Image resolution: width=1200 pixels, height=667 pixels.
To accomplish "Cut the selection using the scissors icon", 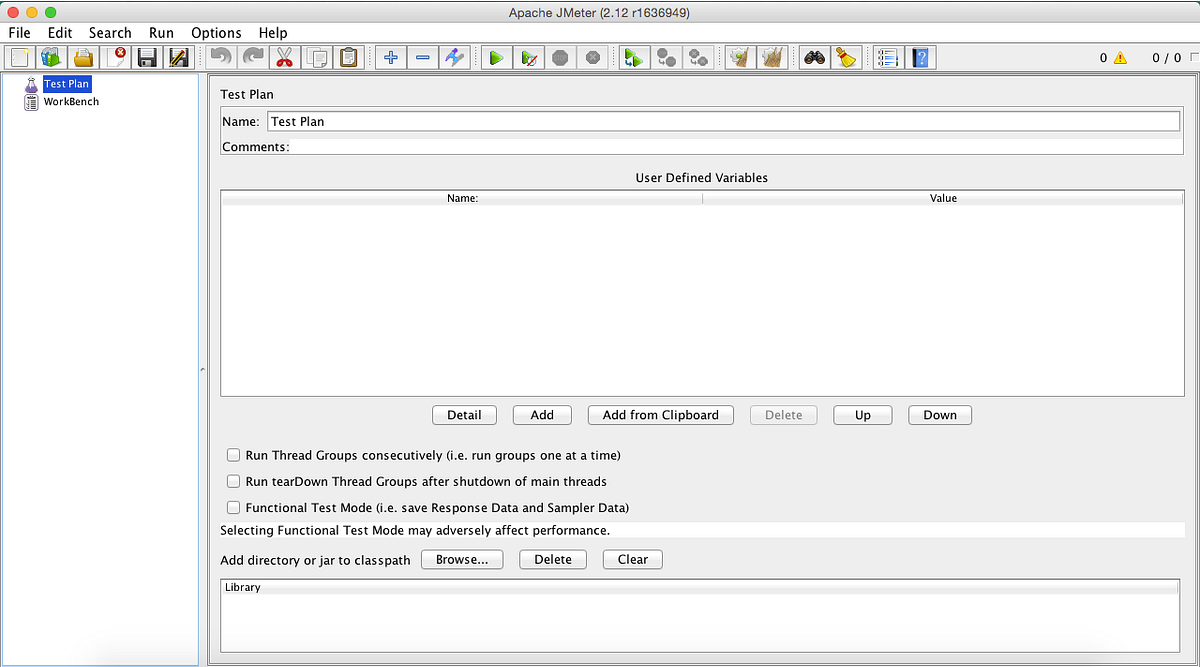I will point(284,57).
